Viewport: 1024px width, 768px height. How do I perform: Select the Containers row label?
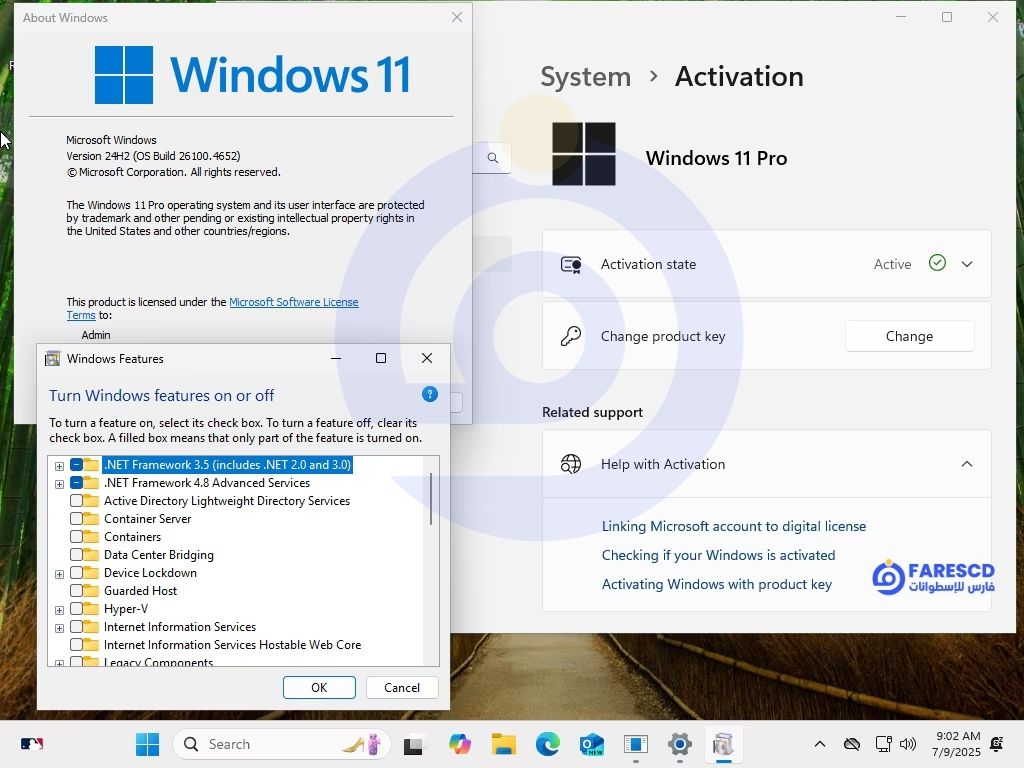(132, 537)
